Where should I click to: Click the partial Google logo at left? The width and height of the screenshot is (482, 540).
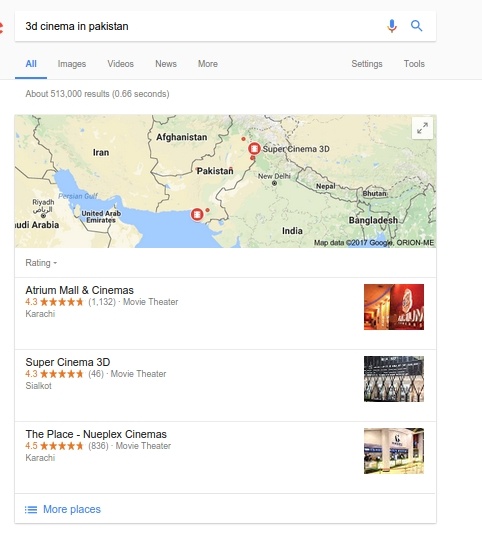[x=1, y=28]
